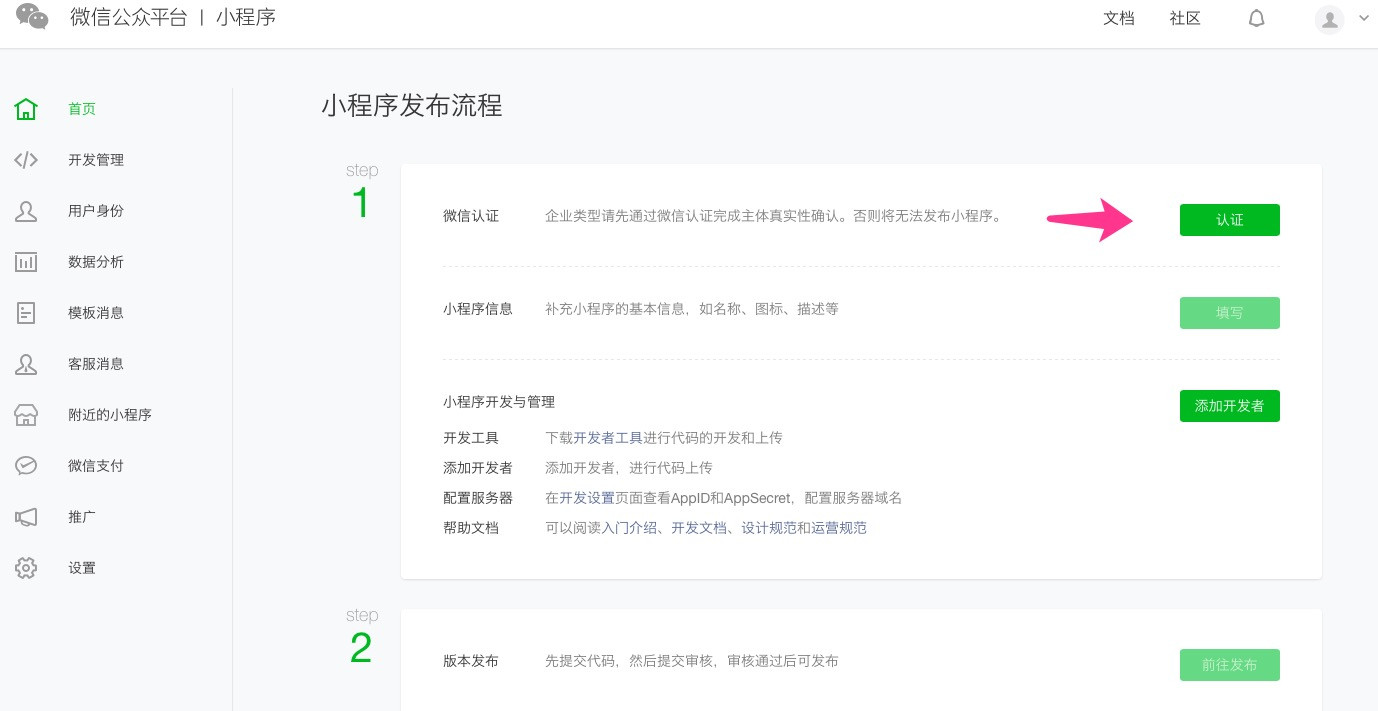This screenshot has height=711, width=1378.
Task: Open 设置 gear icon in sidebar
Action: (x=26, y=568)
